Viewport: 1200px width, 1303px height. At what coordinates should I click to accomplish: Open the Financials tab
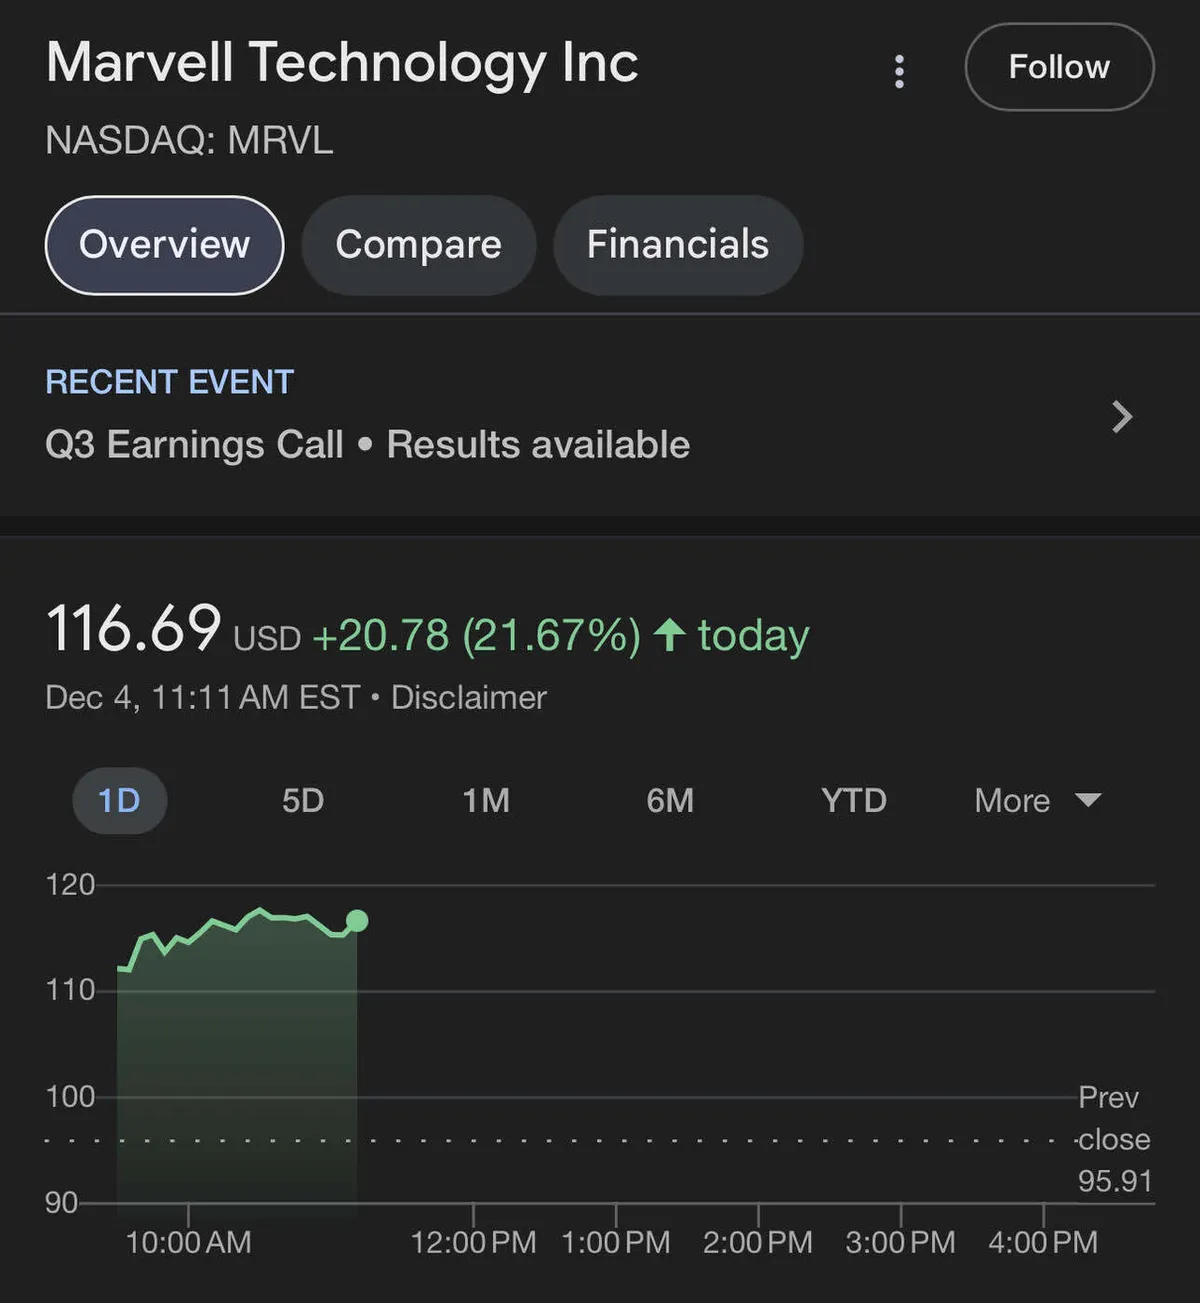click(678, 245)
